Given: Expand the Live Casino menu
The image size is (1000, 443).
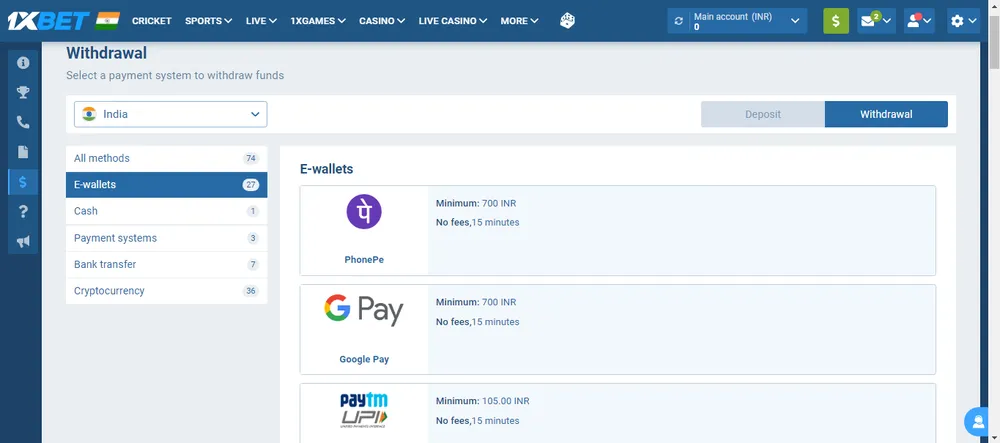Looking at the screenshot, I should click(x=453, y=21).
